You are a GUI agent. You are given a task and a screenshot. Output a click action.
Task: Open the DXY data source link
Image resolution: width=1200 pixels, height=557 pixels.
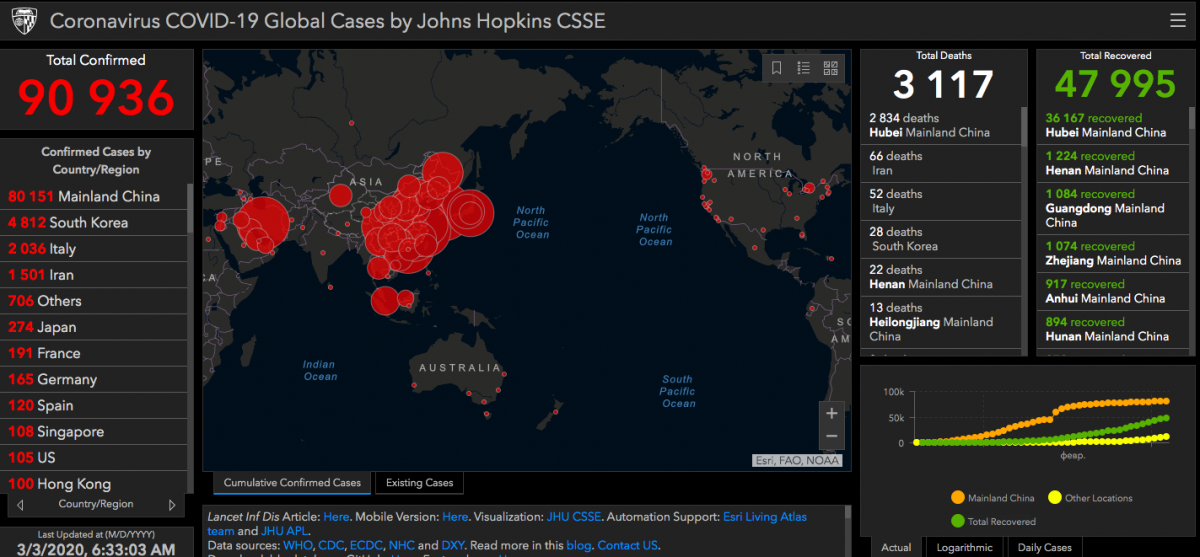pos(453,546)
